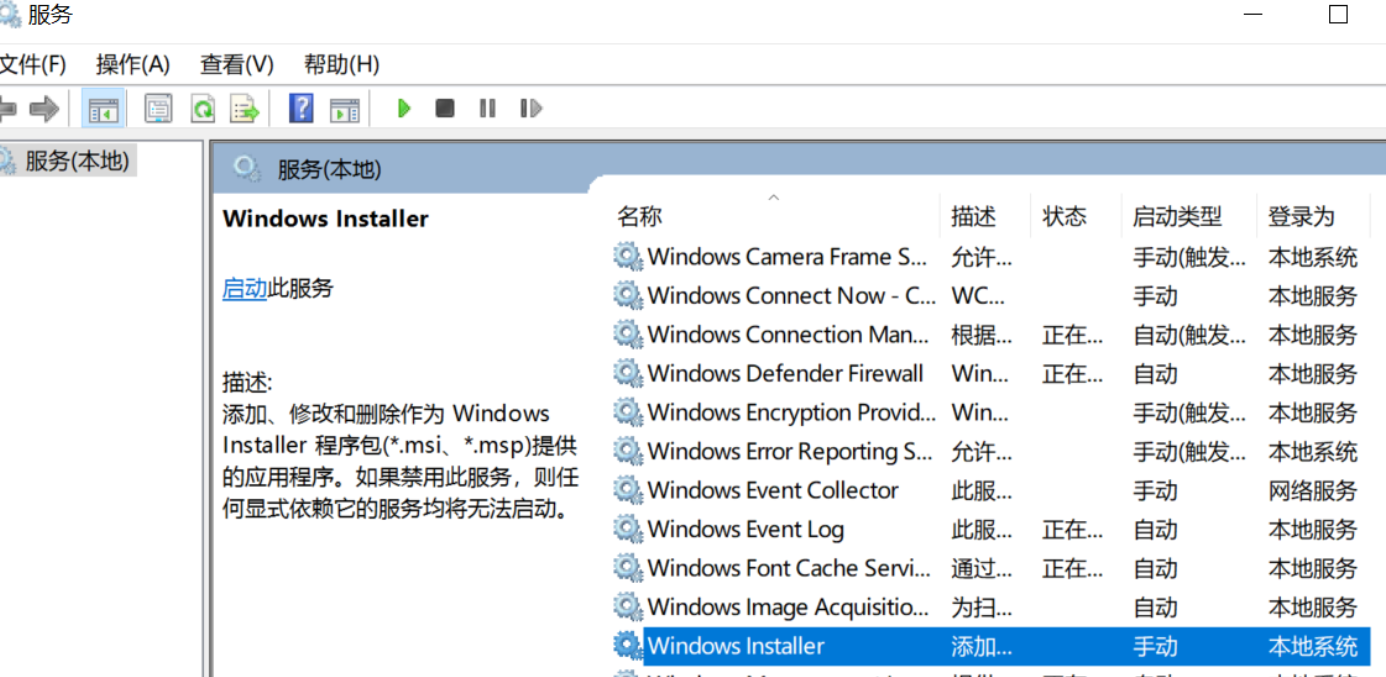The image size is (1386, 677).
Task: Click gear icon of Windows Error Reporting row
Action: [627, 451]
